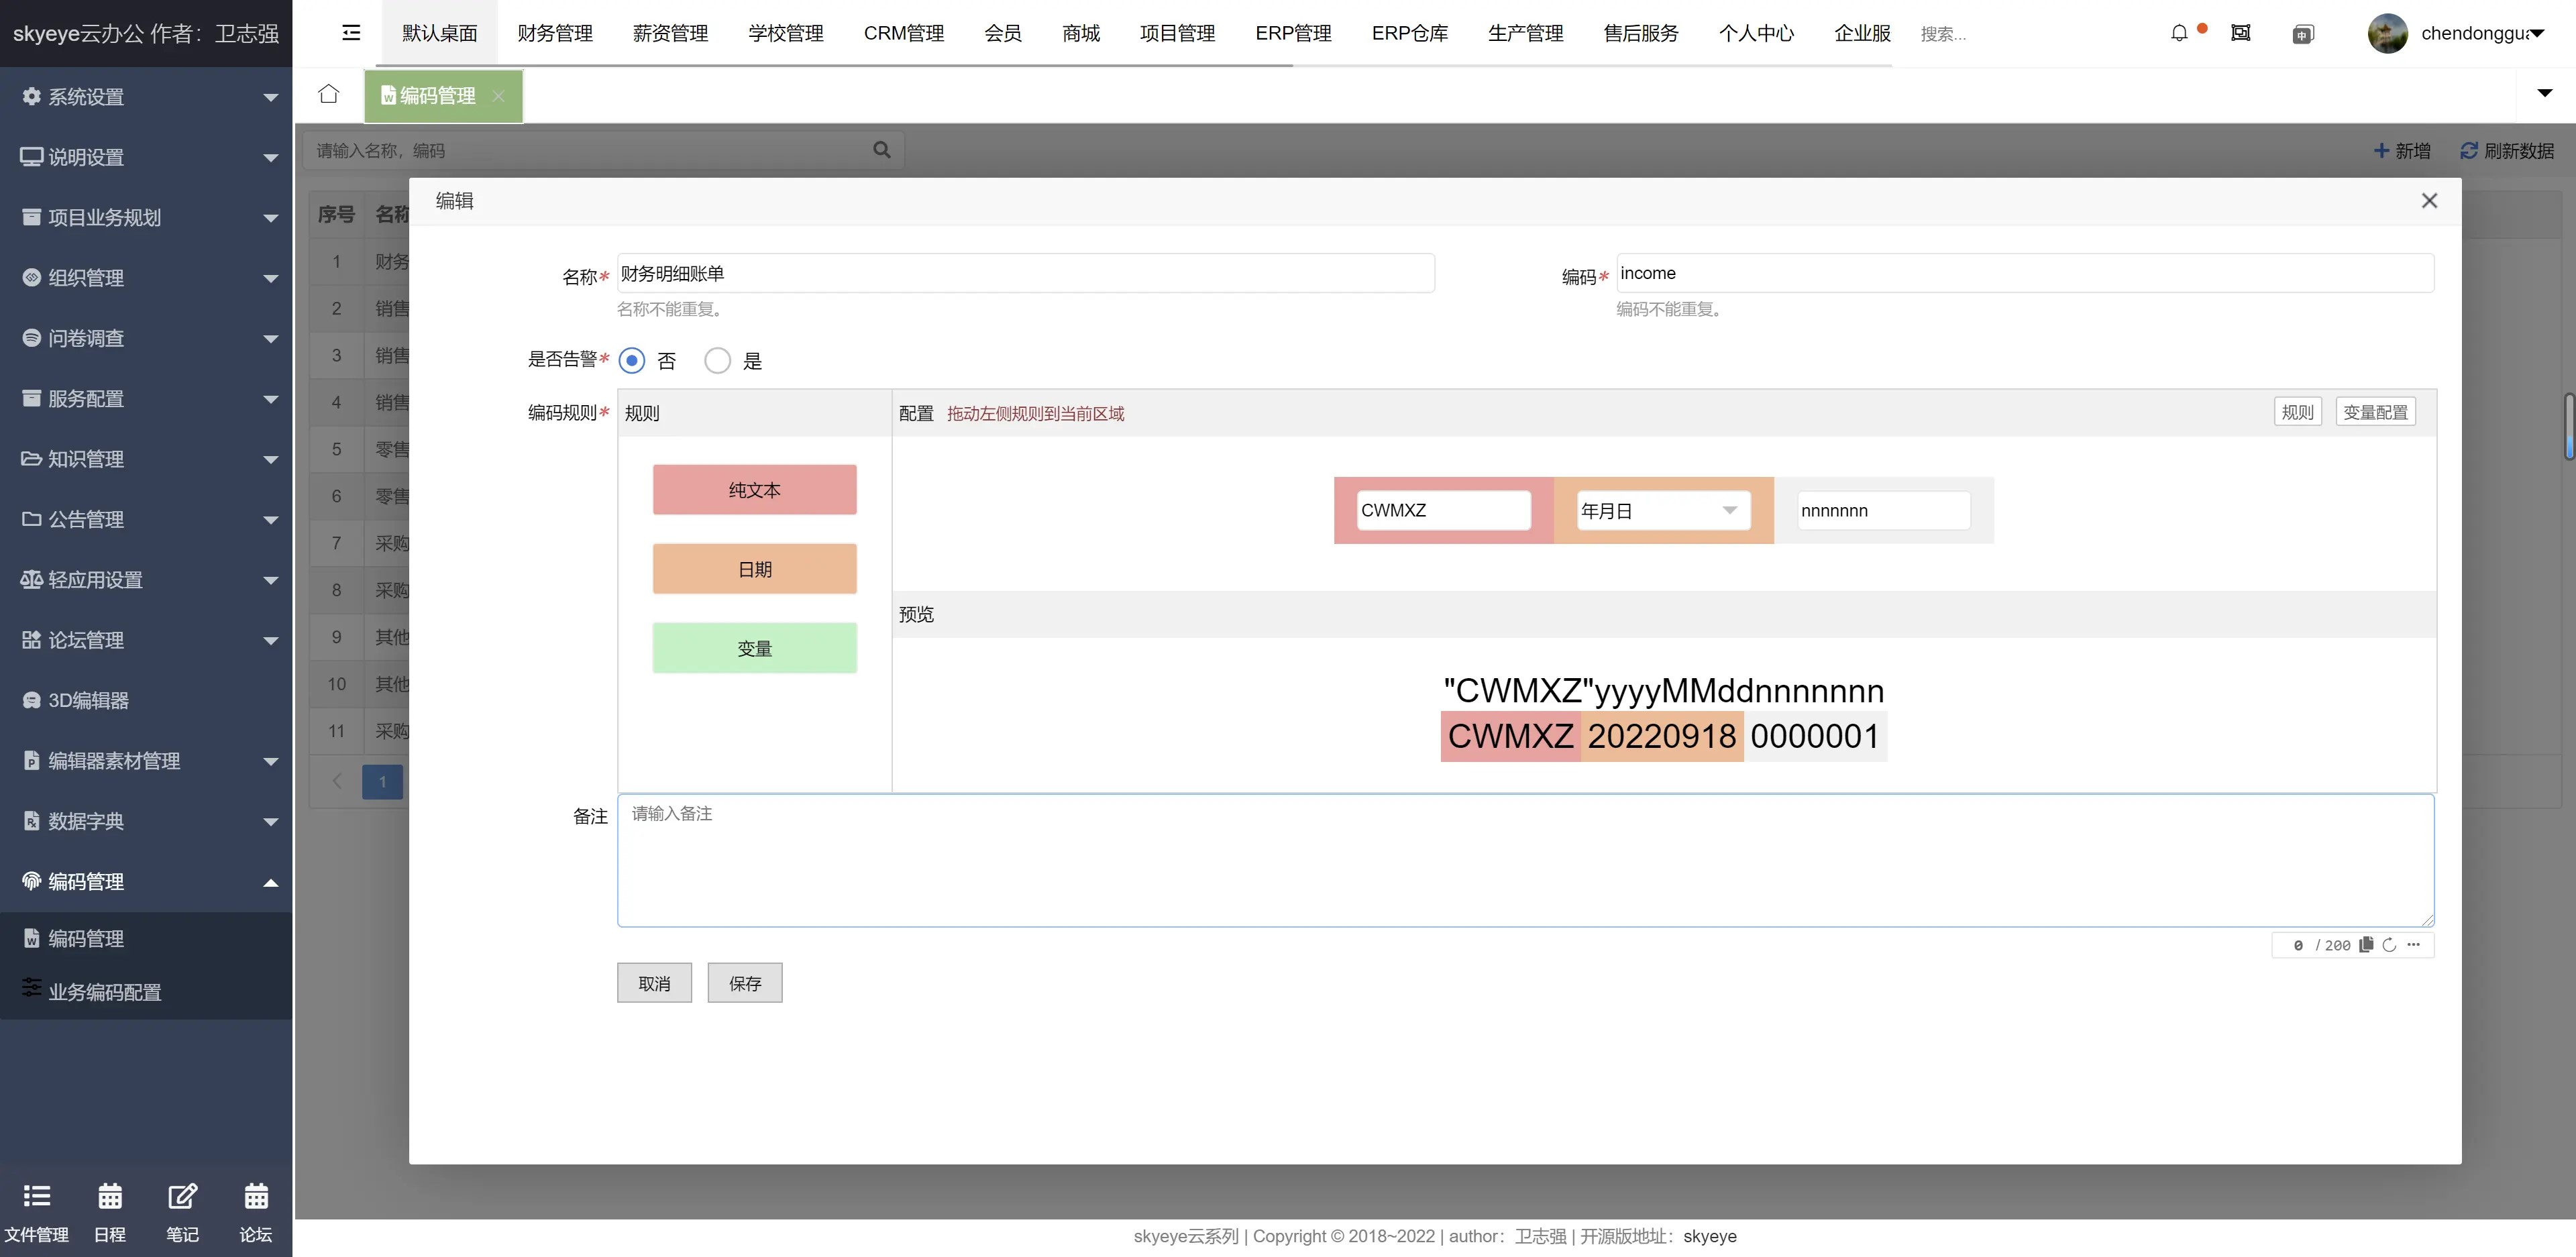Click the home icon tab
The width and height of the screenshot is (2576, 1257).
tap(329, 94)
